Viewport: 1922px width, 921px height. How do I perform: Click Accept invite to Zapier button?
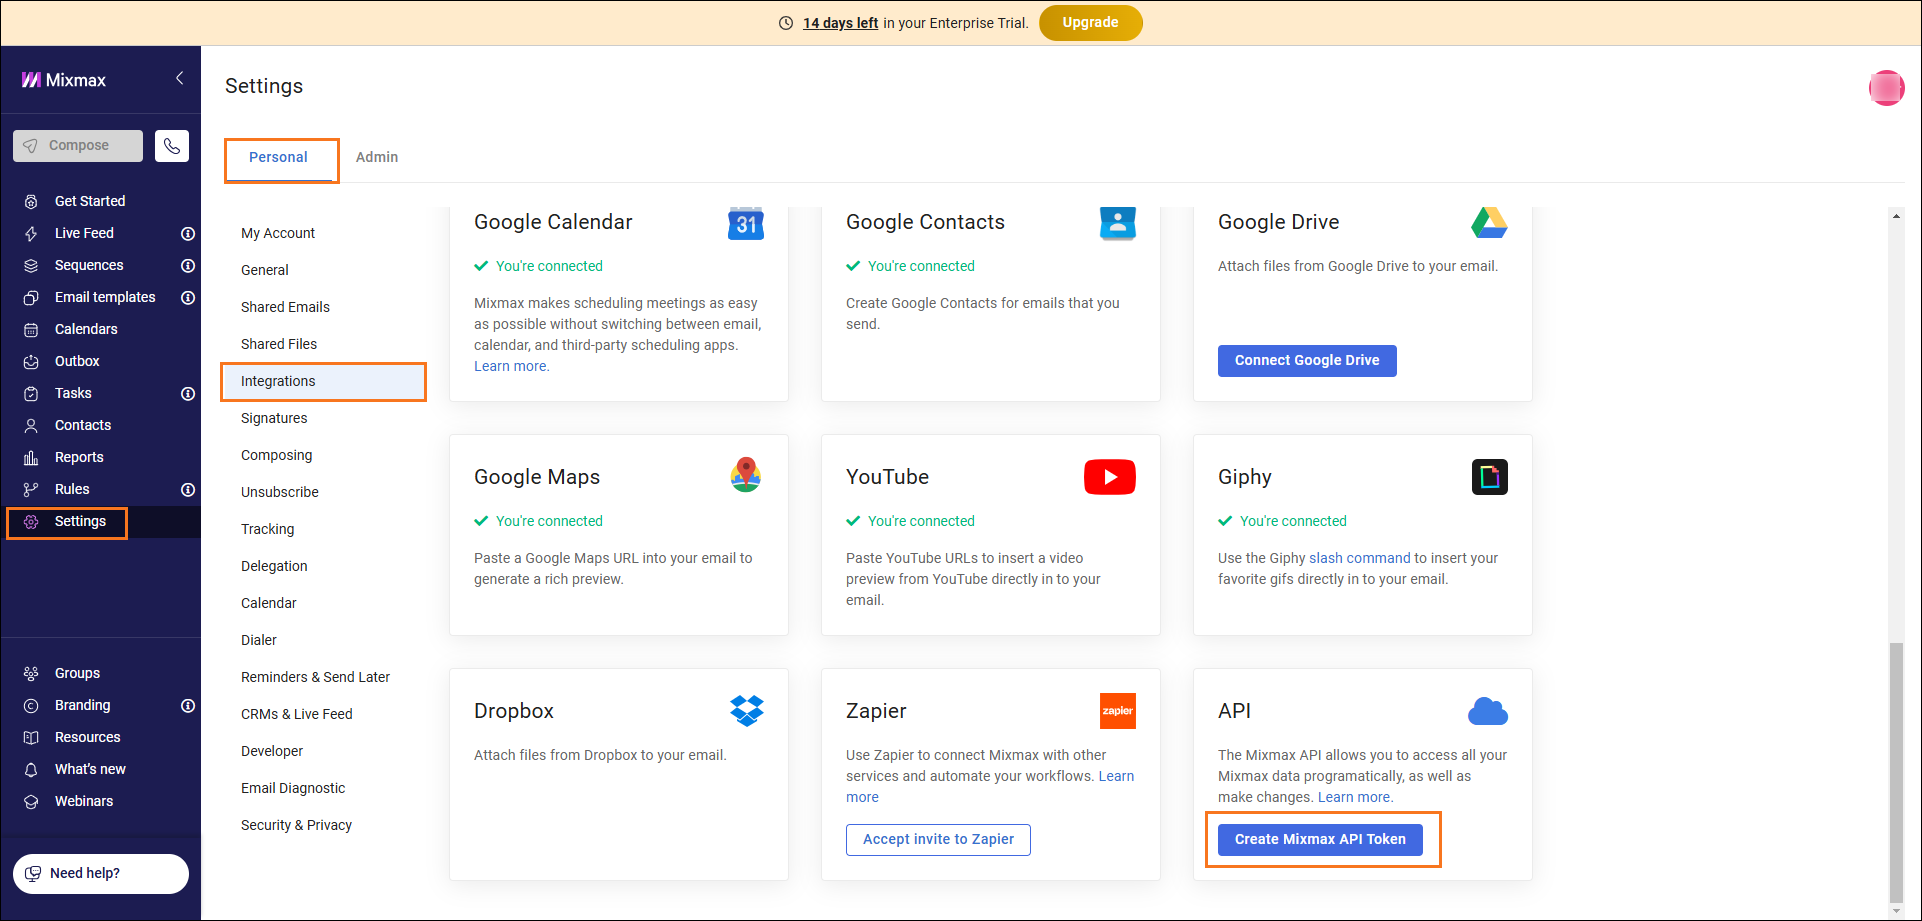click(938, 840)
